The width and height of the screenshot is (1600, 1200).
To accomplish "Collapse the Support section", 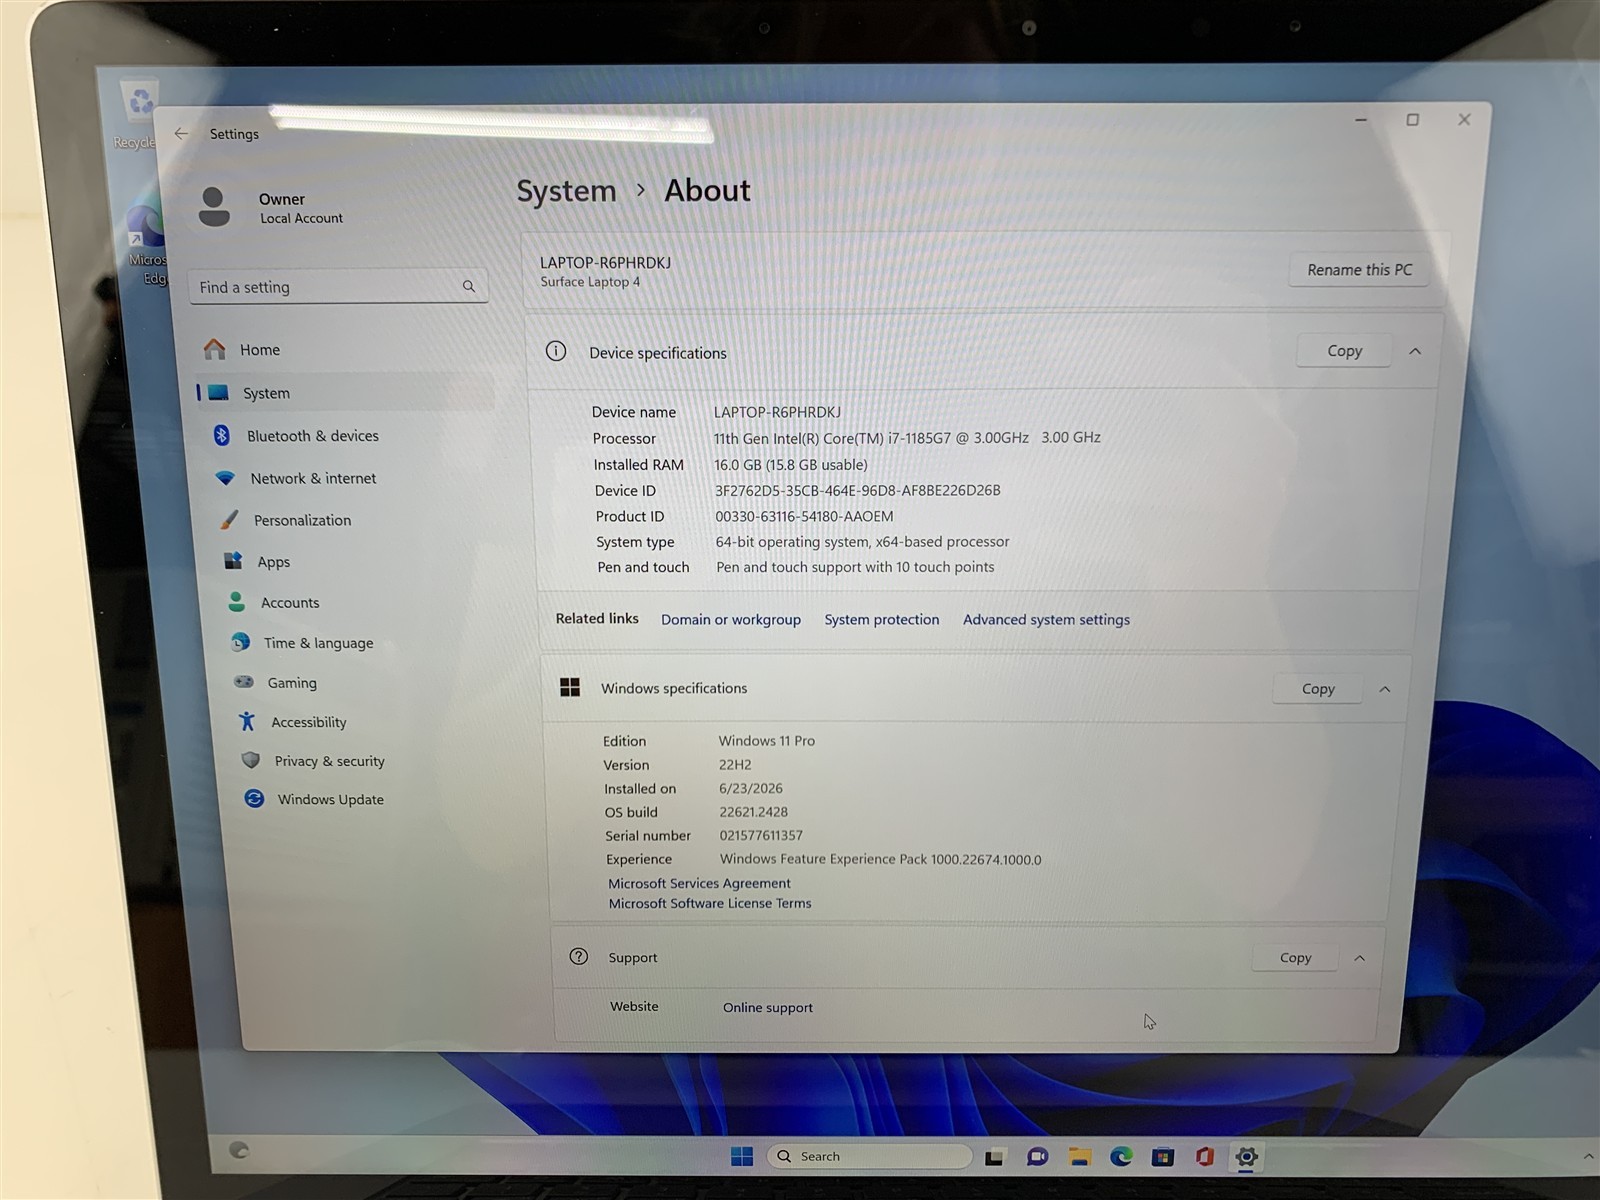I will pos(1360,958).
